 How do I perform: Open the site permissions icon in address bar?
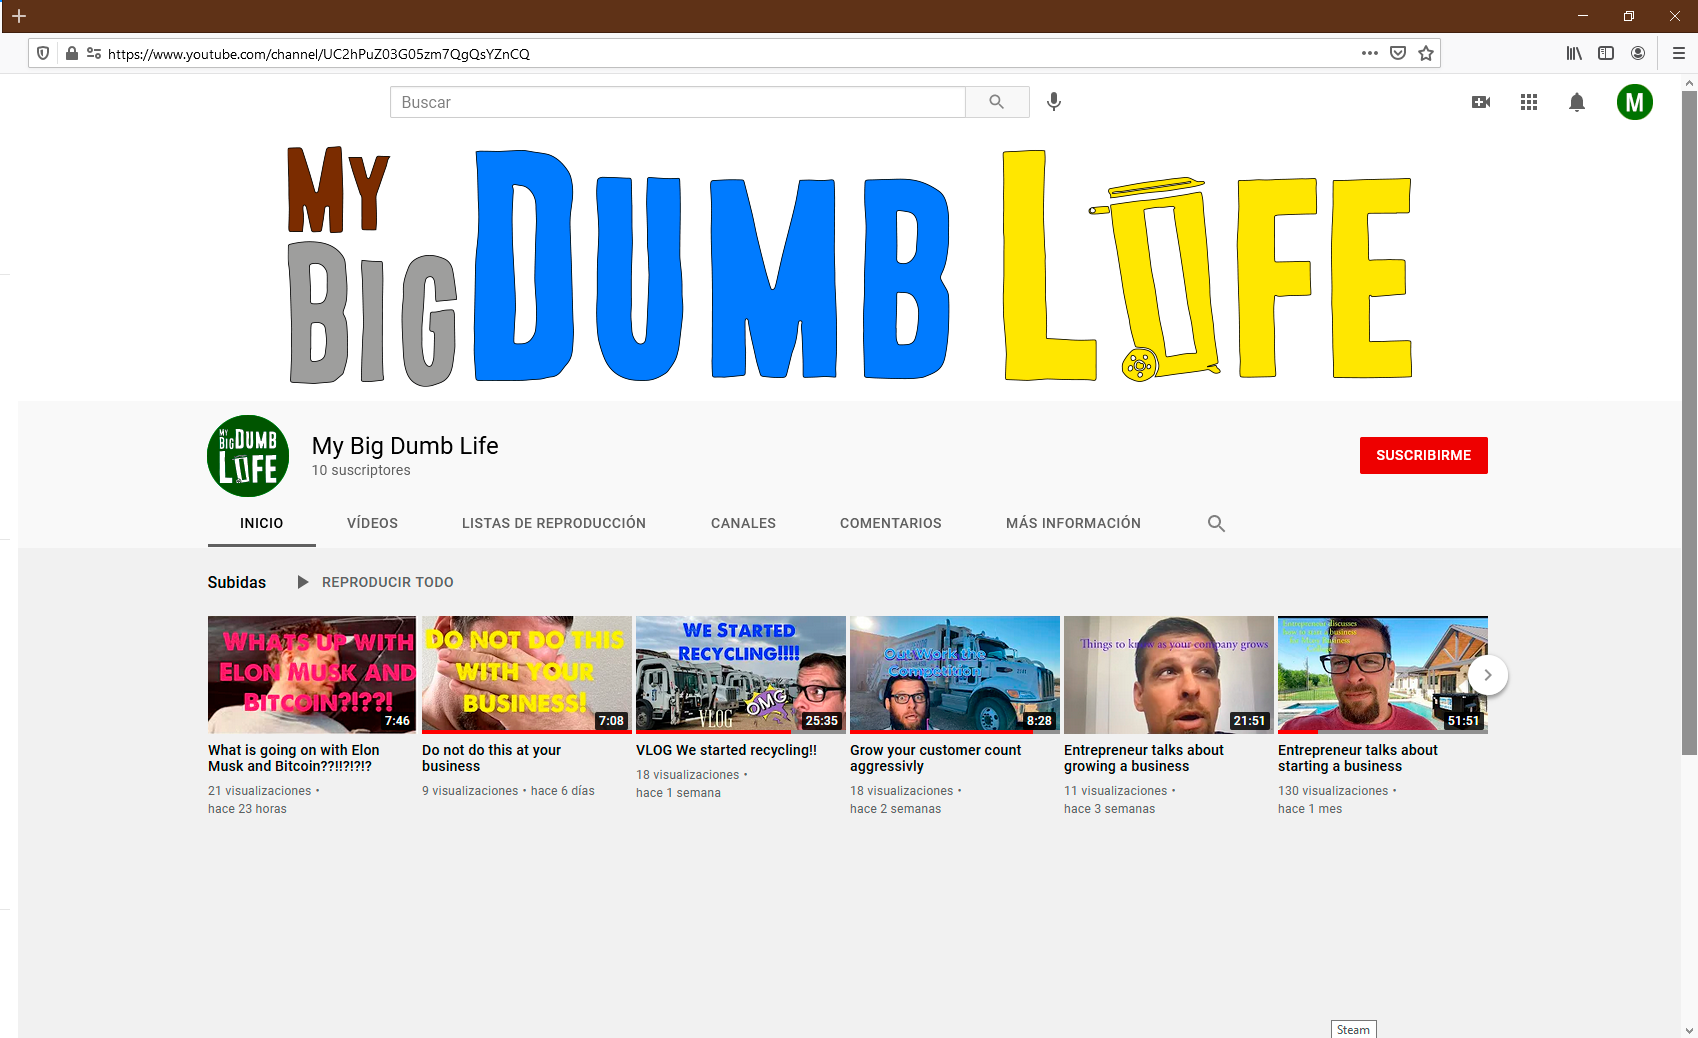(x=94, y=53)
